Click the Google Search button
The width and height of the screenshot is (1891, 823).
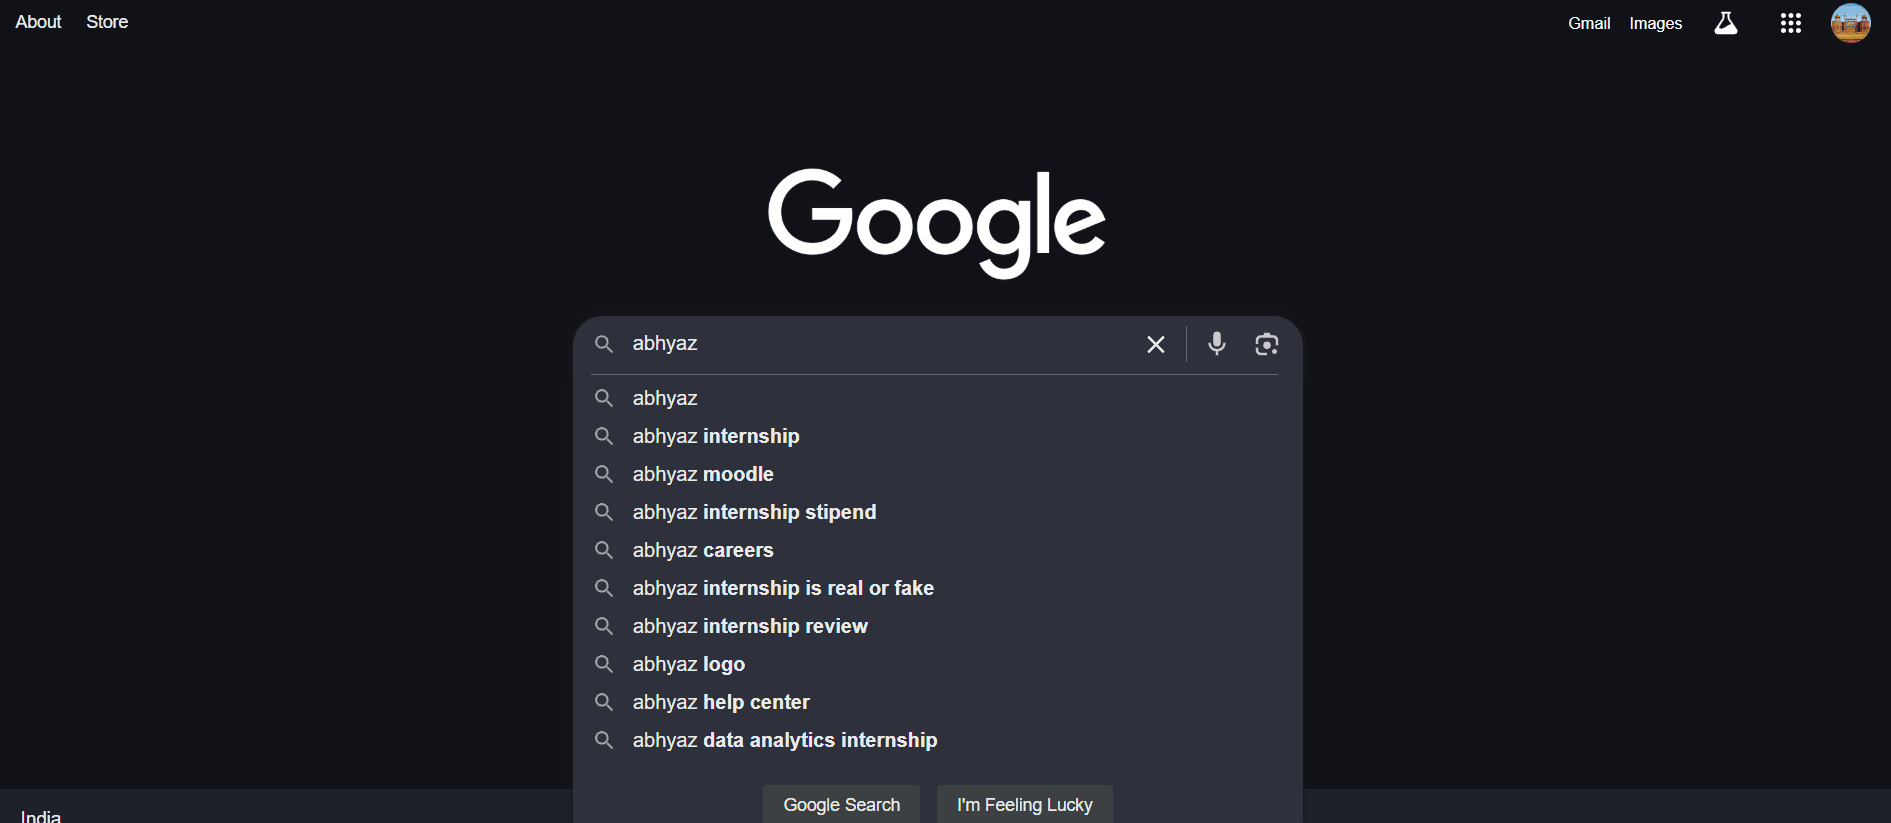pos(841,804)
